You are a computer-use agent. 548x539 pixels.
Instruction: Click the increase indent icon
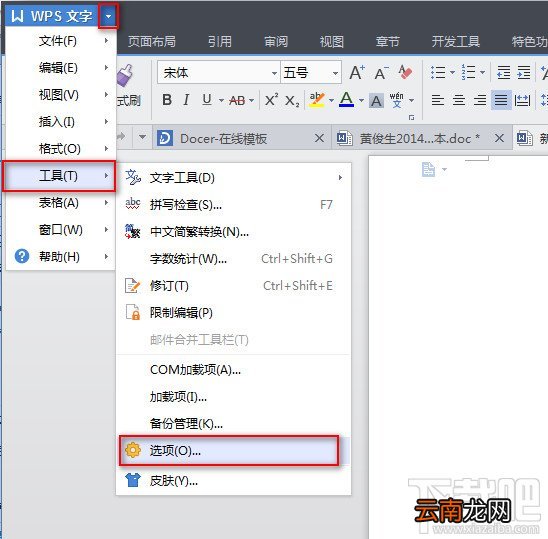click(524, 72)
